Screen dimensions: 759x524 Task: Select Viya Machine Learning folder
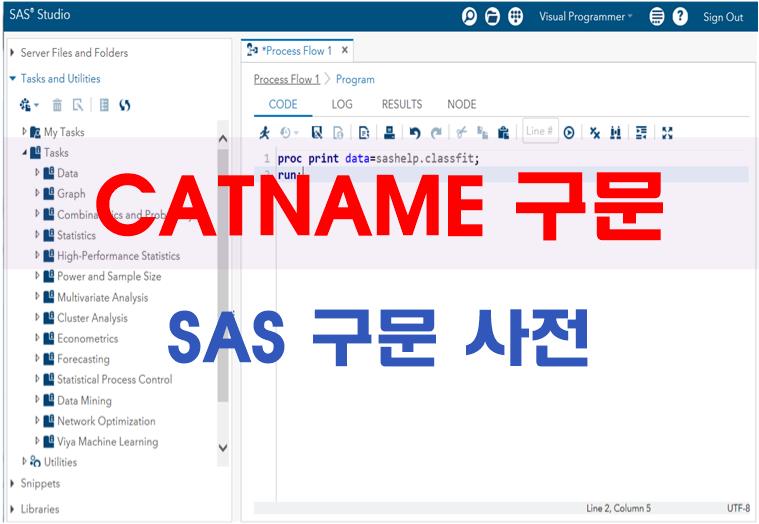[x=101, y=441]
